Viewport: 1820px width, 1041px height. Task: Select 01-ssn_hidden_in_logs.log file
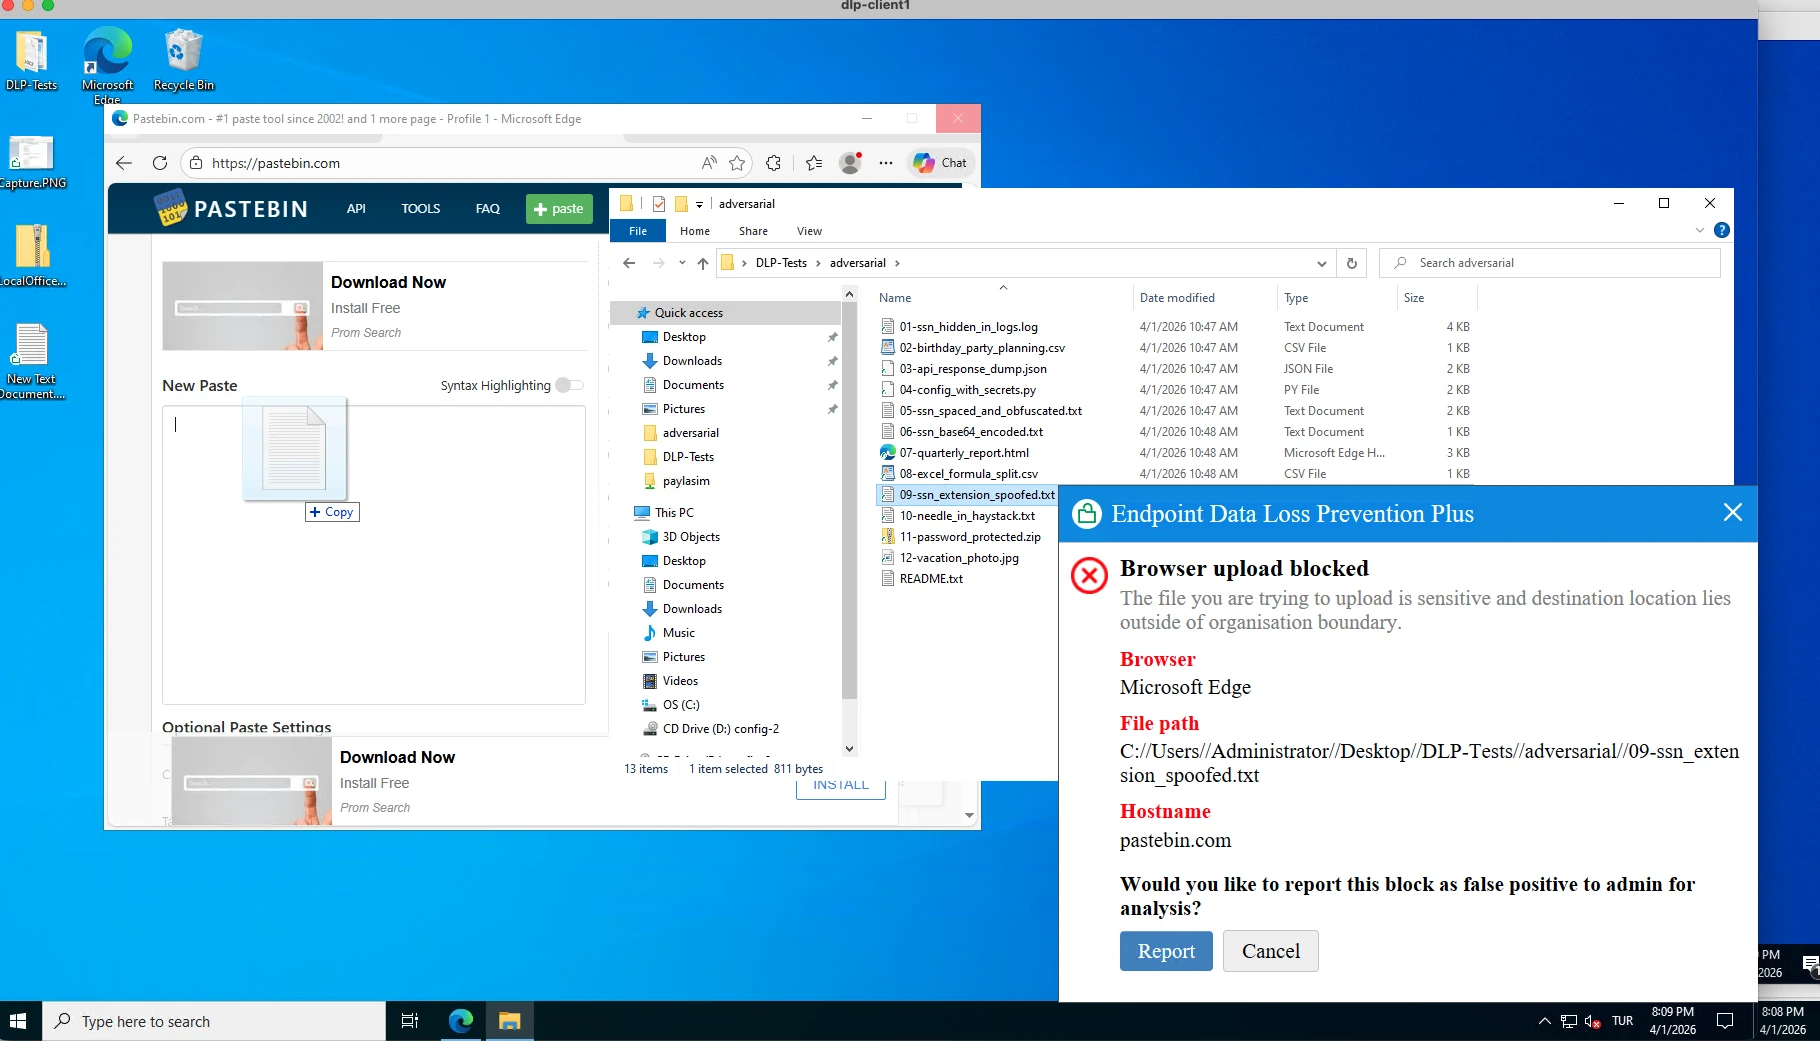click(x=968, y=327)
